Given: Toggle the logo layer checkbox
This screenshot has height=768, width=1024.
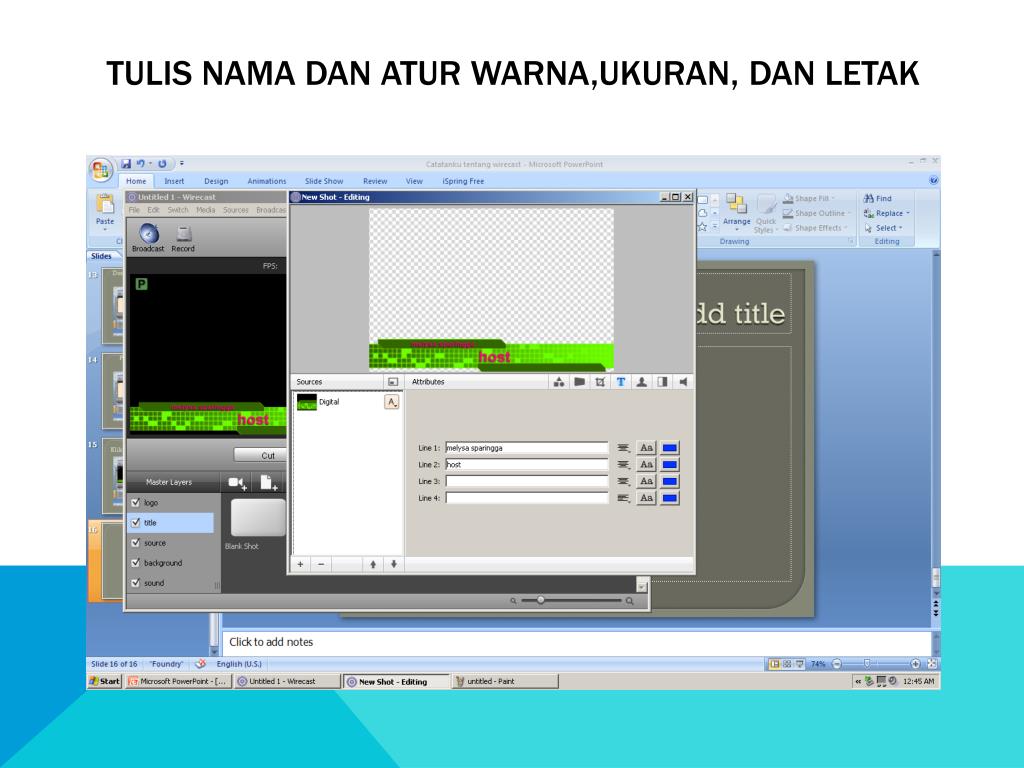Looking at the screenshot, I should coord(136,502).
